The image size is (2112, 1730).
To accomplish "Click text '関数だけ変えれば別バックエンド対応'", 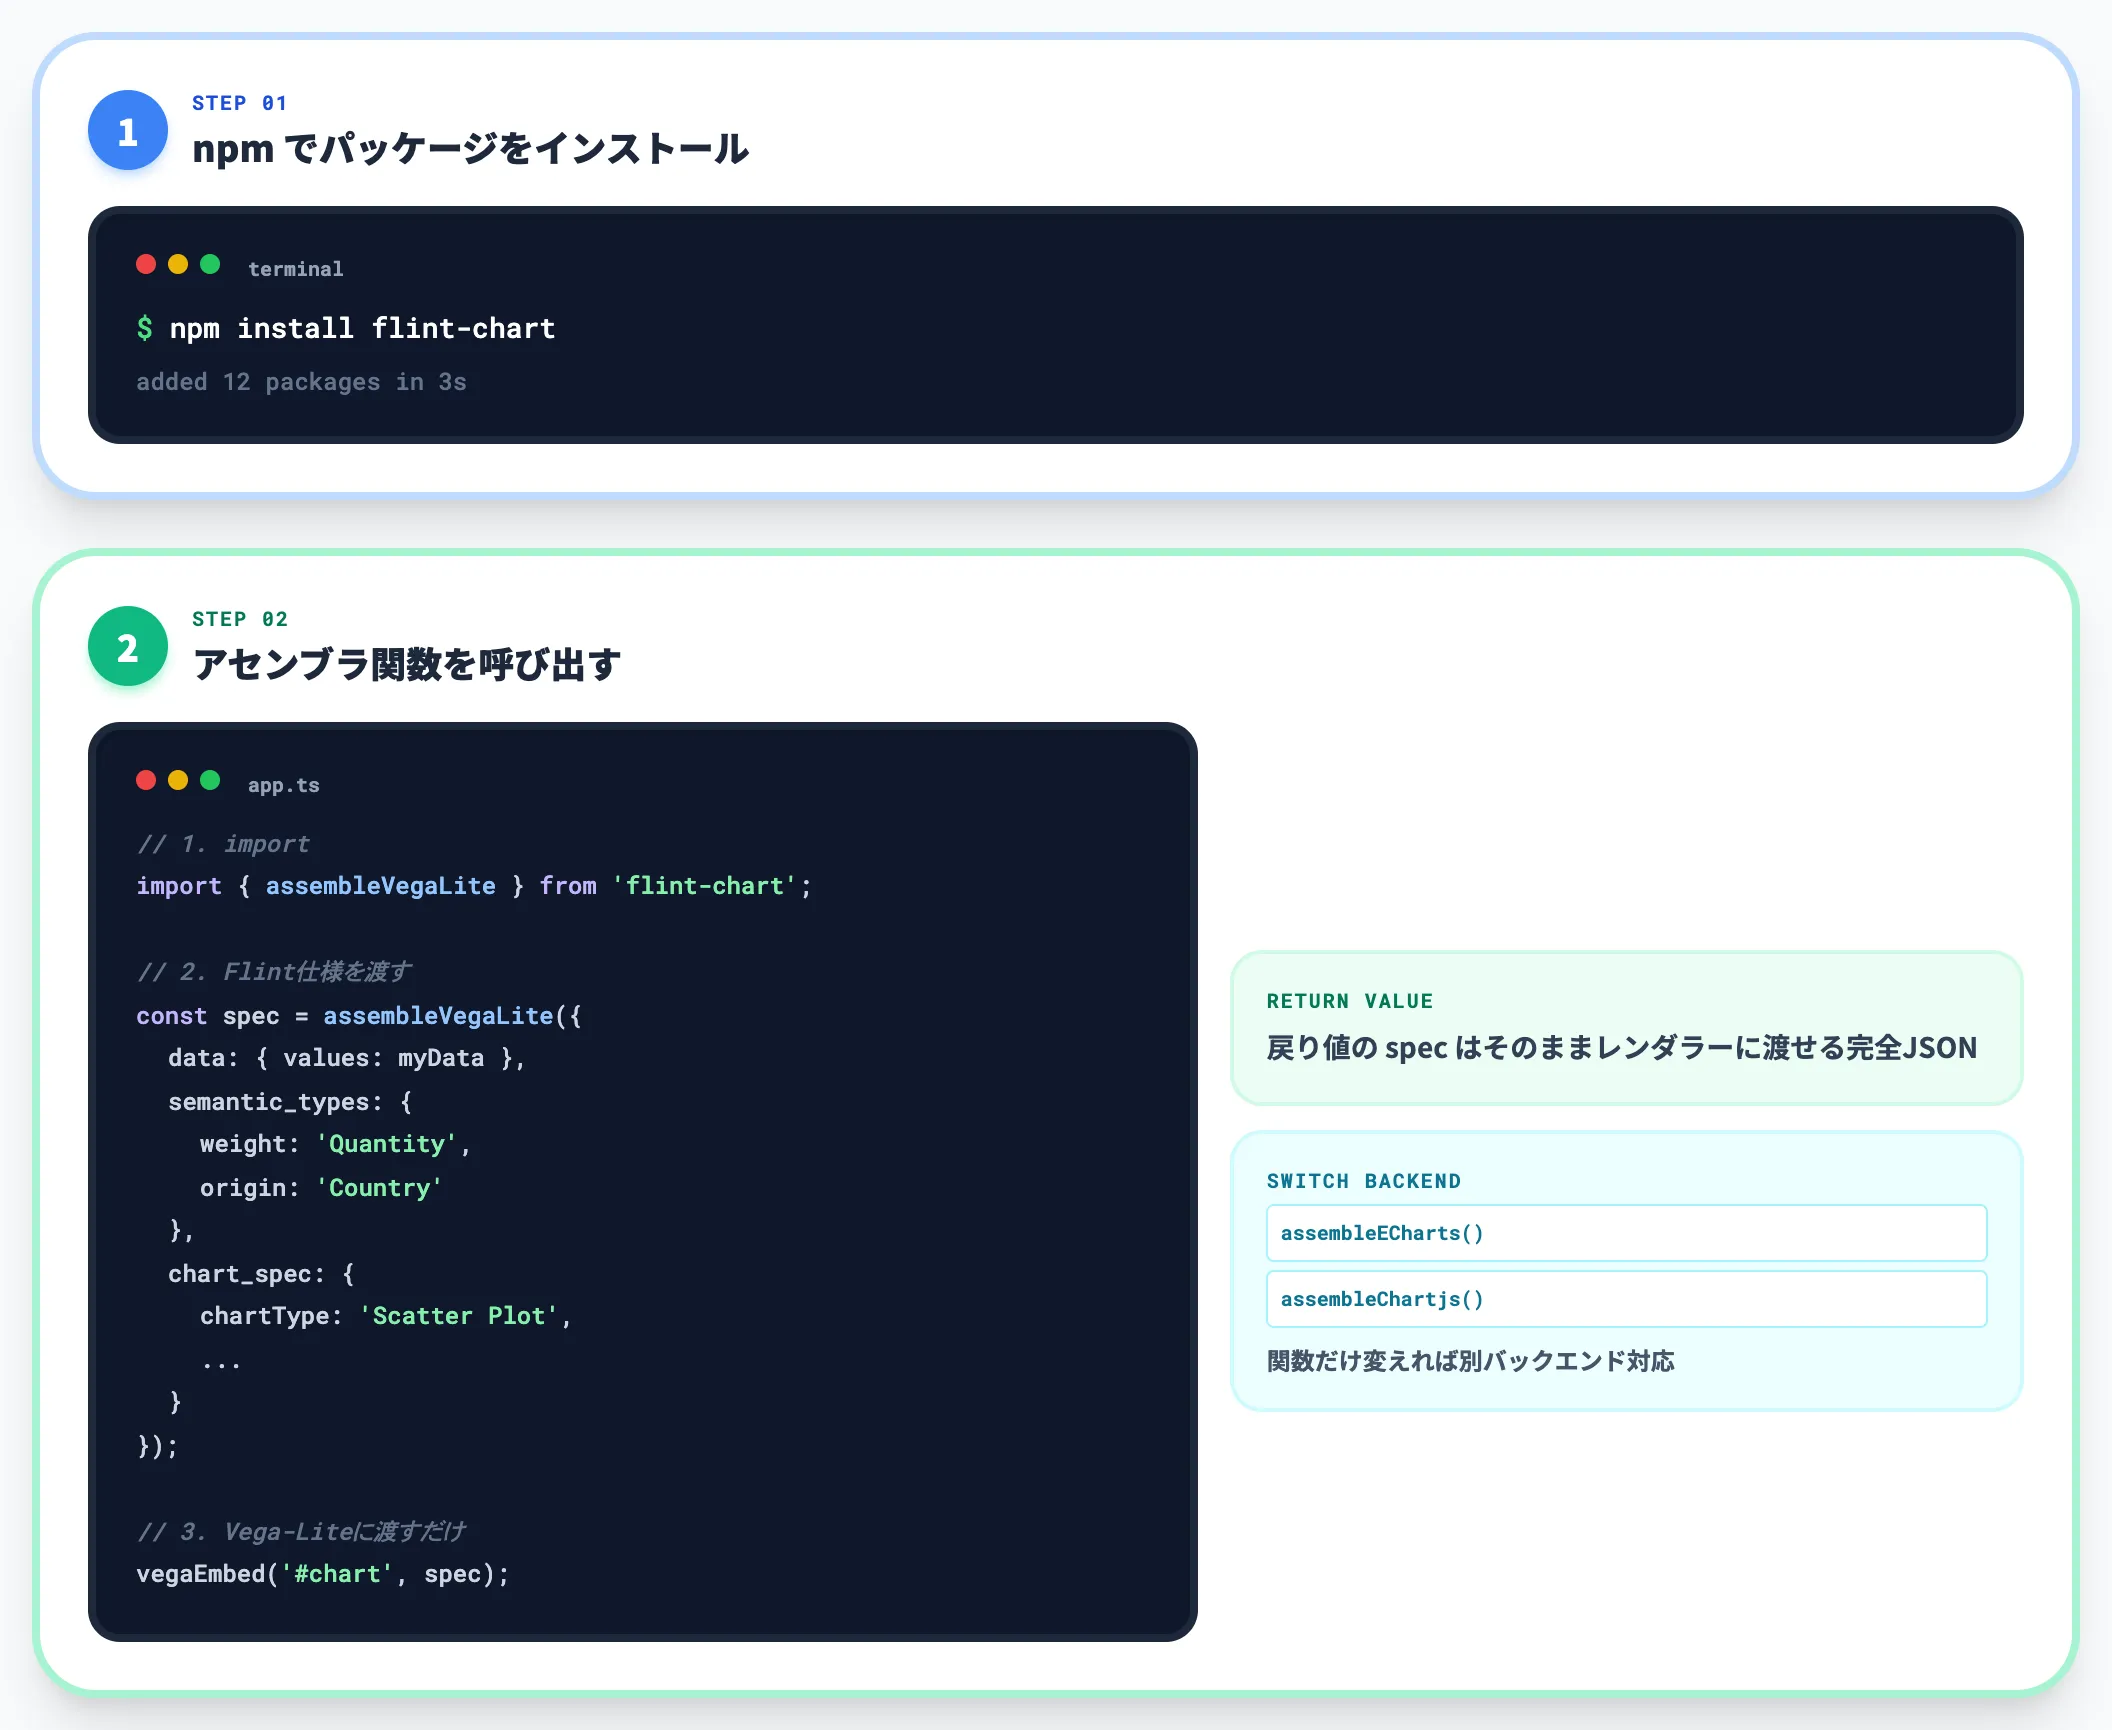I will pos(1470,1361).
